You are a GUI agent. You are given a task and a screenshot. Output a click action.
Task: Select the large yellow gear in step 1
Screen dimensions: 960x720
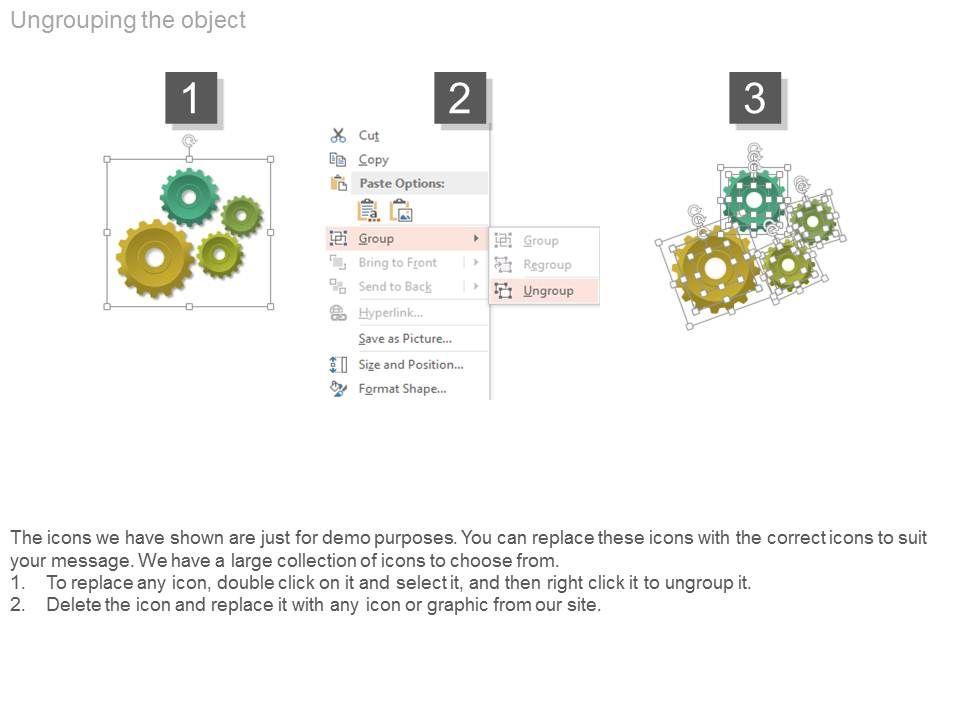(155, 258)
